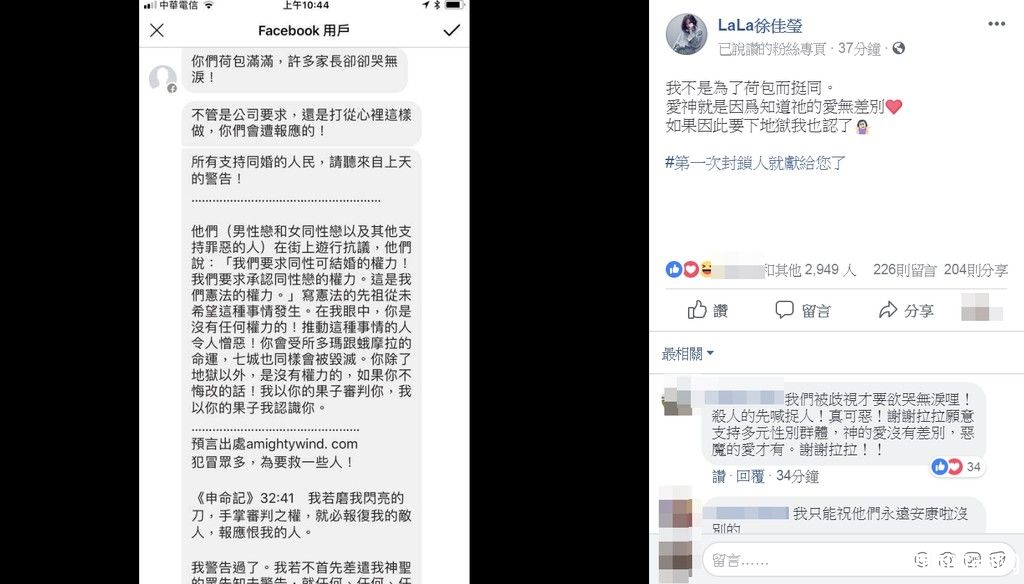Image resolution: width=1024 pixels, height=584 pixels.
Task: Tap the checkmark icon beside Facebook 用戶
Action: coord(451,30)
